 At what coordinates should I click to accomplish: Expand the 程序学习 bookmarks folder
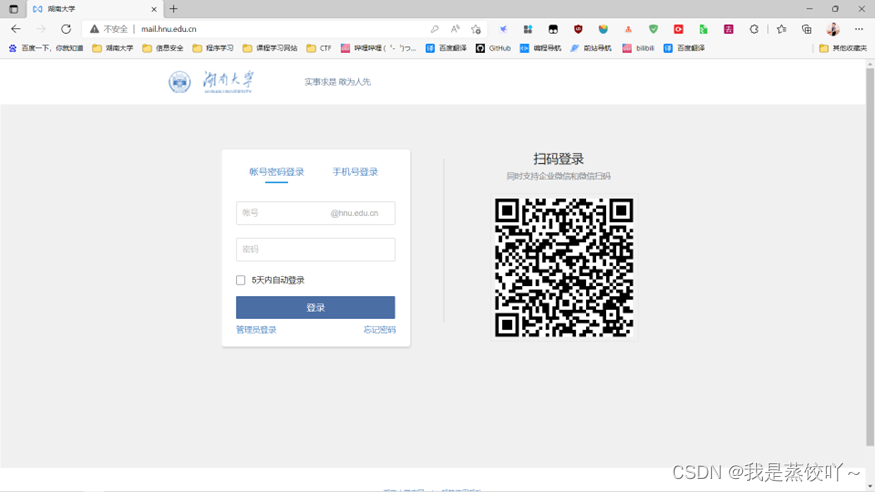click(213, 49)
